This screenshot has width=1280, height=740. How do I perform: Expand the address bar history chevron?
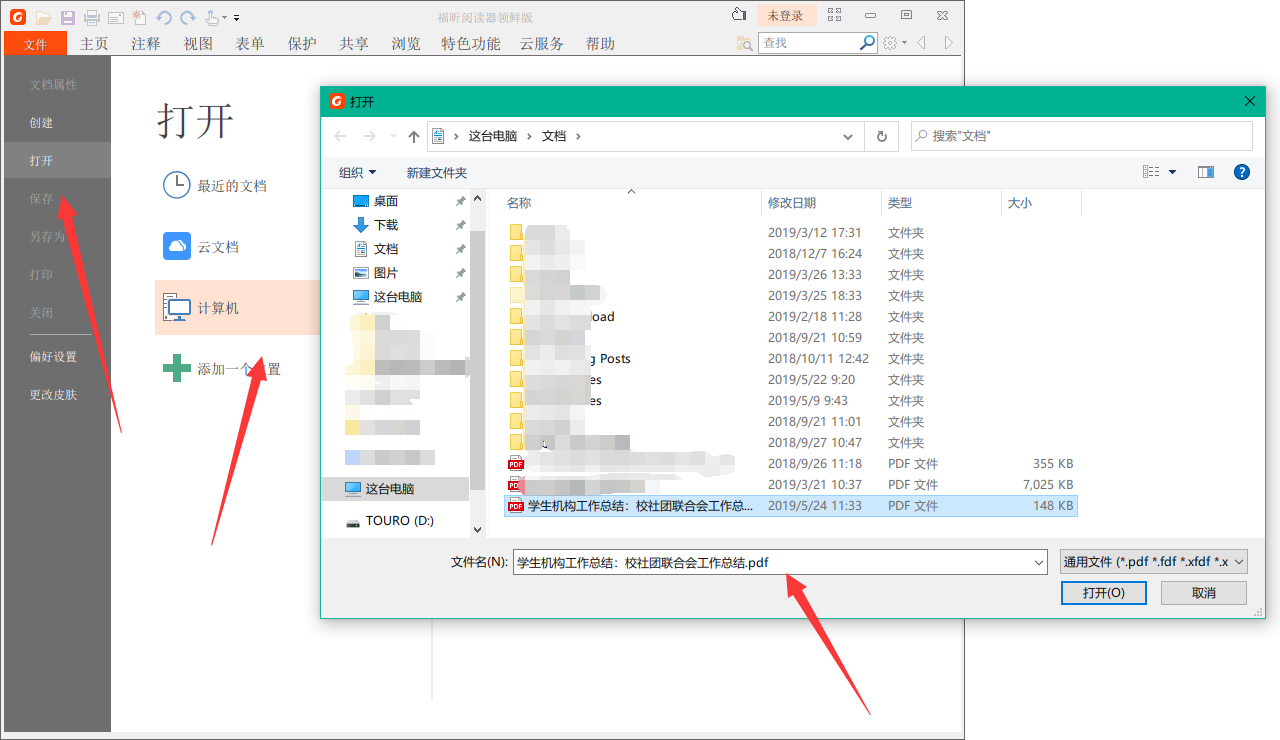[848, 136]
